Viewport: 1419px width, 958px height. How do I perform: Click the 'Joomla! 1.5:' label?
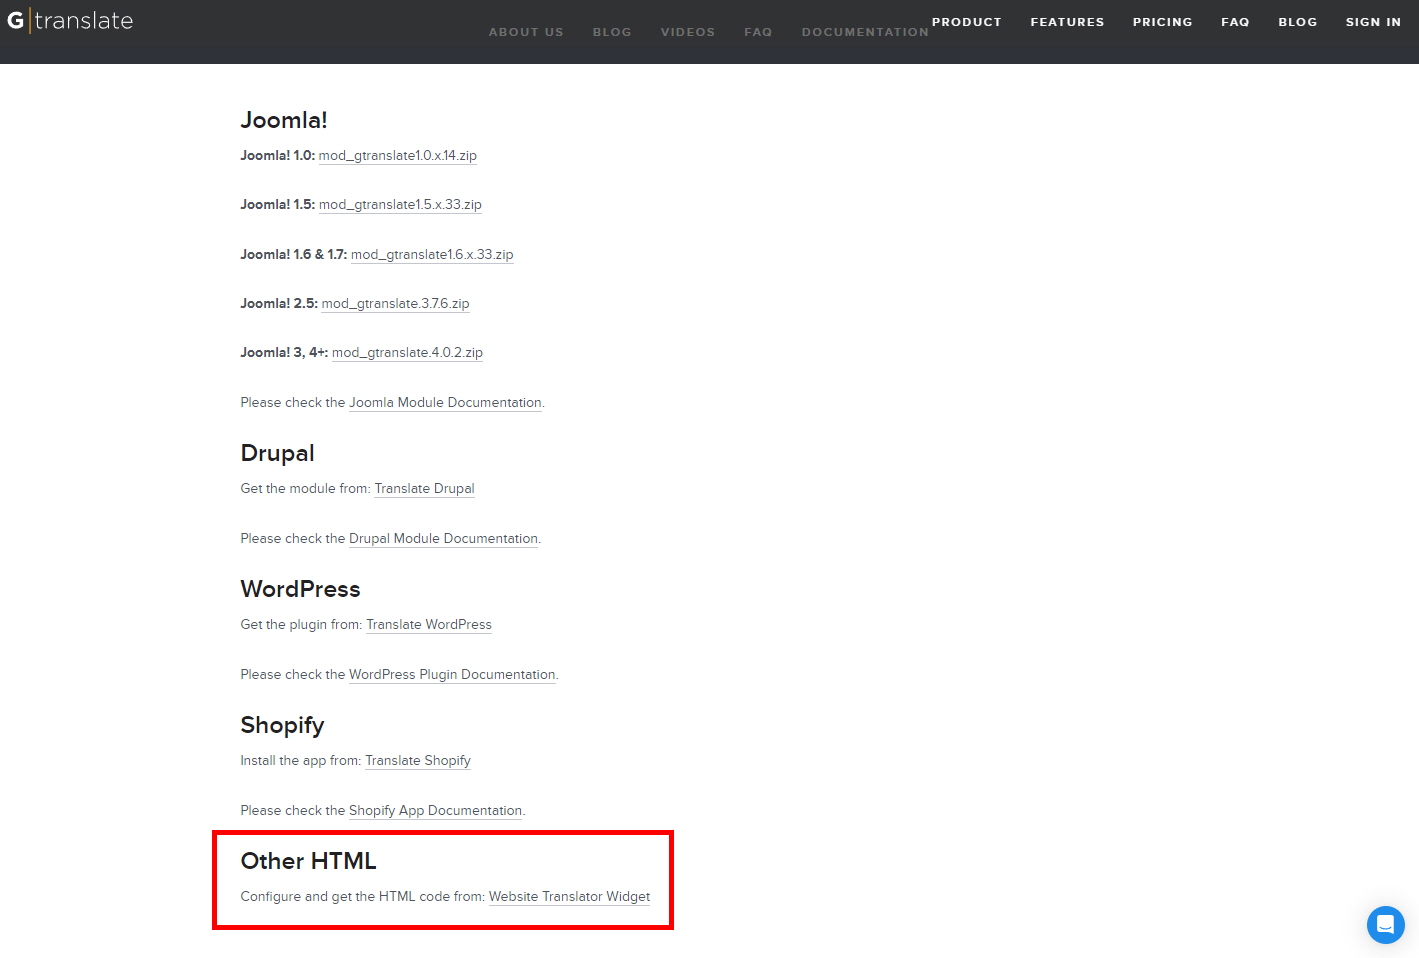pyautogui.click(x=278, y=205)
